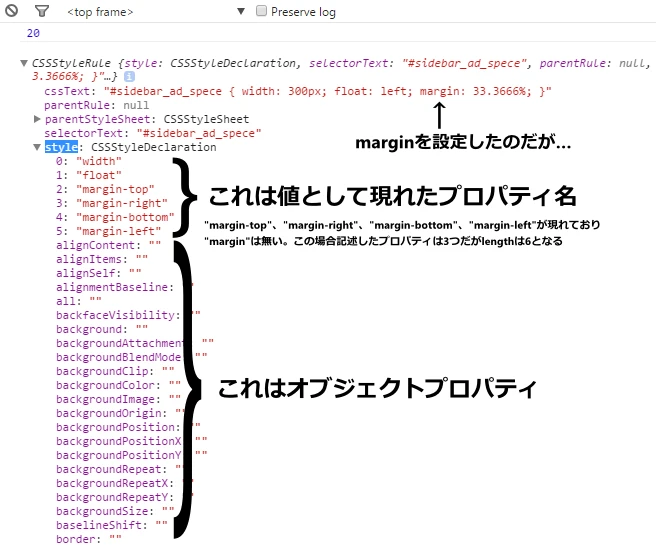
Task: Click the backgroundClip property
Action: pyautogui.click(x=115, y=371)
